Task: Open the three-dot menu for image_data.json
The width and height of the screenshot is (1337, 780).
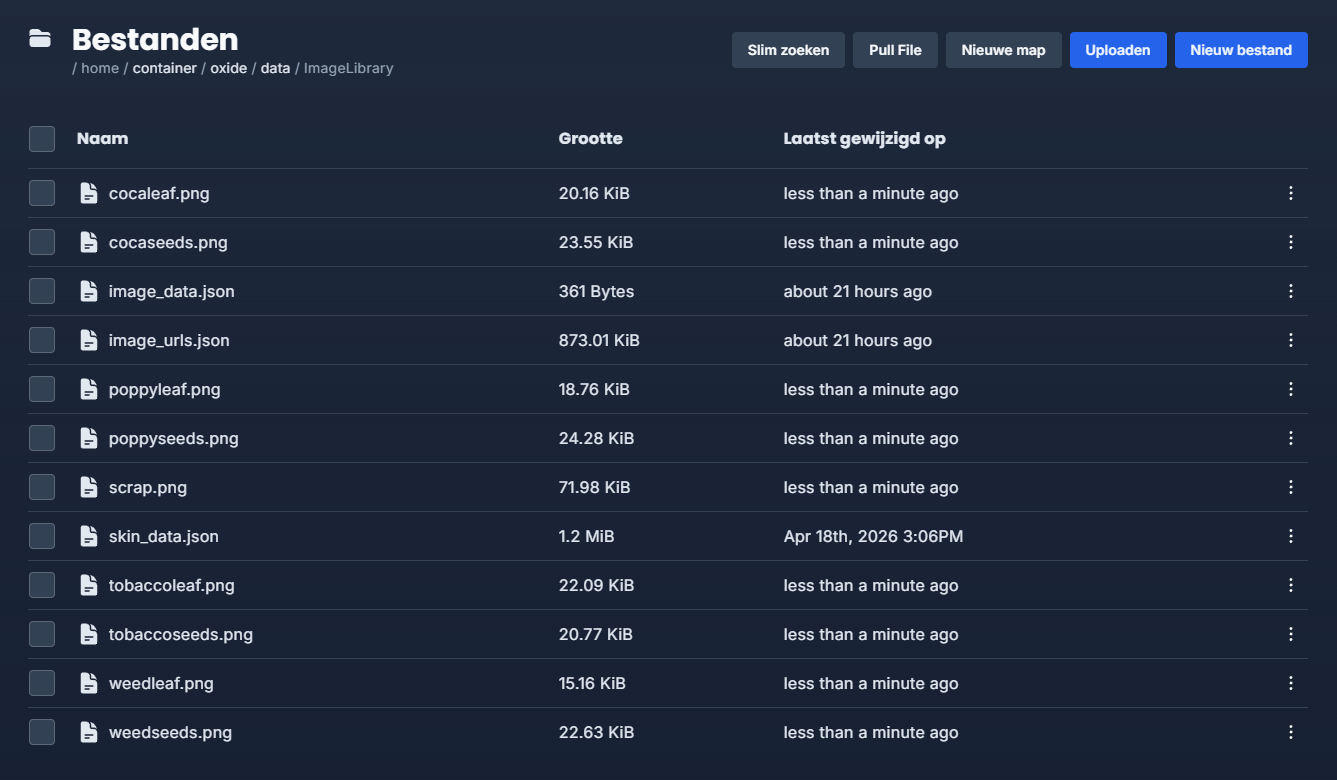Action: pyautogui.click(x=1290, y=291)
